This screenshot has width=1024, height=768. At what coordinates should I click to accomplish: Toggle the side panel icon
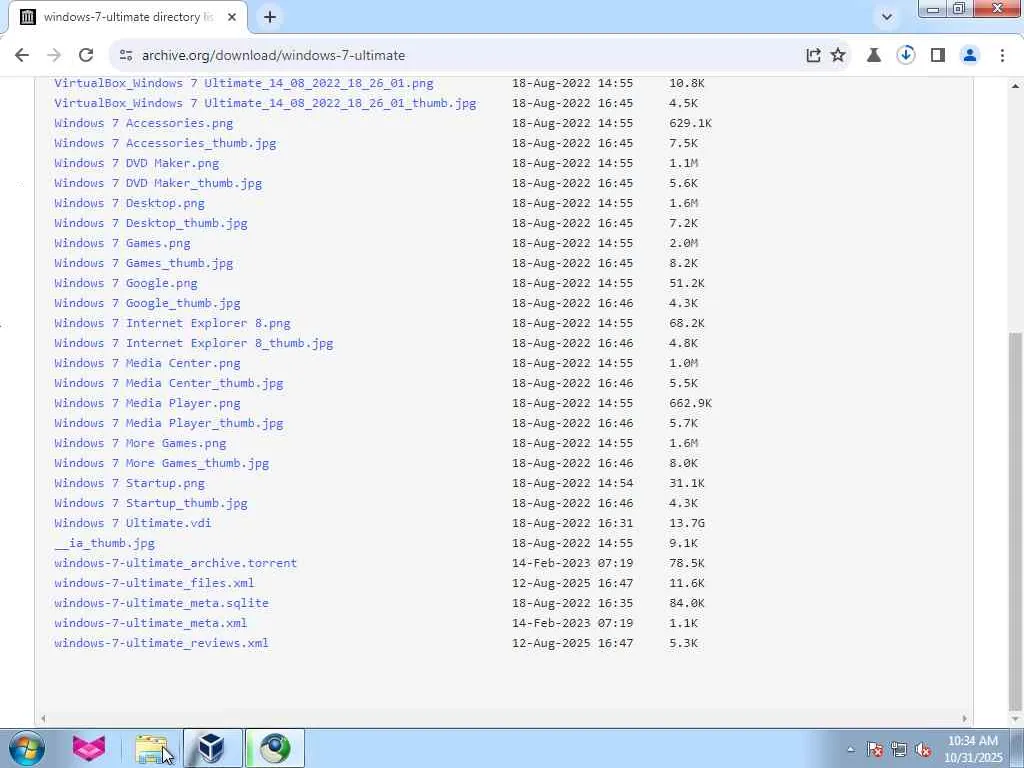click(x=938, y=56)
